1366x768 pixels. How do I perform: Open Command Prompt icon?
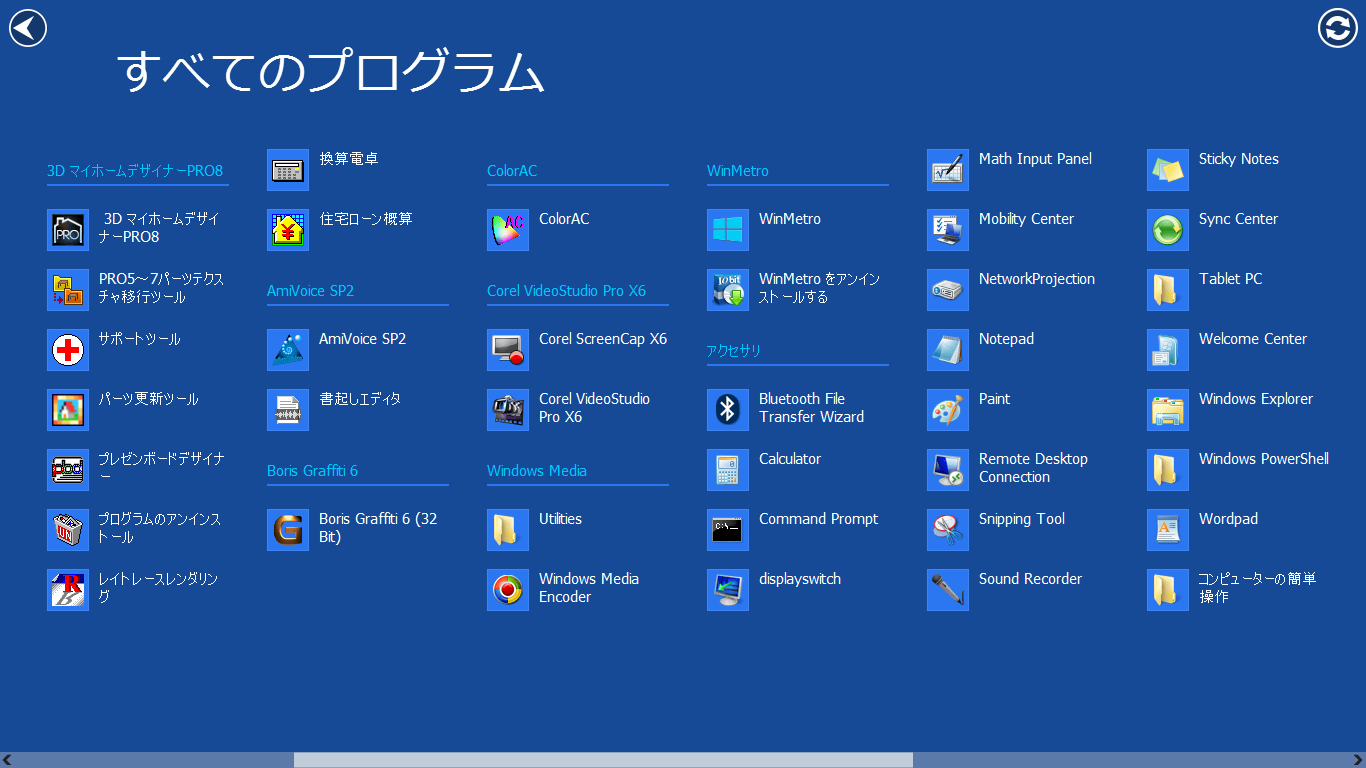pyautogui.click(x=728, y=530)
